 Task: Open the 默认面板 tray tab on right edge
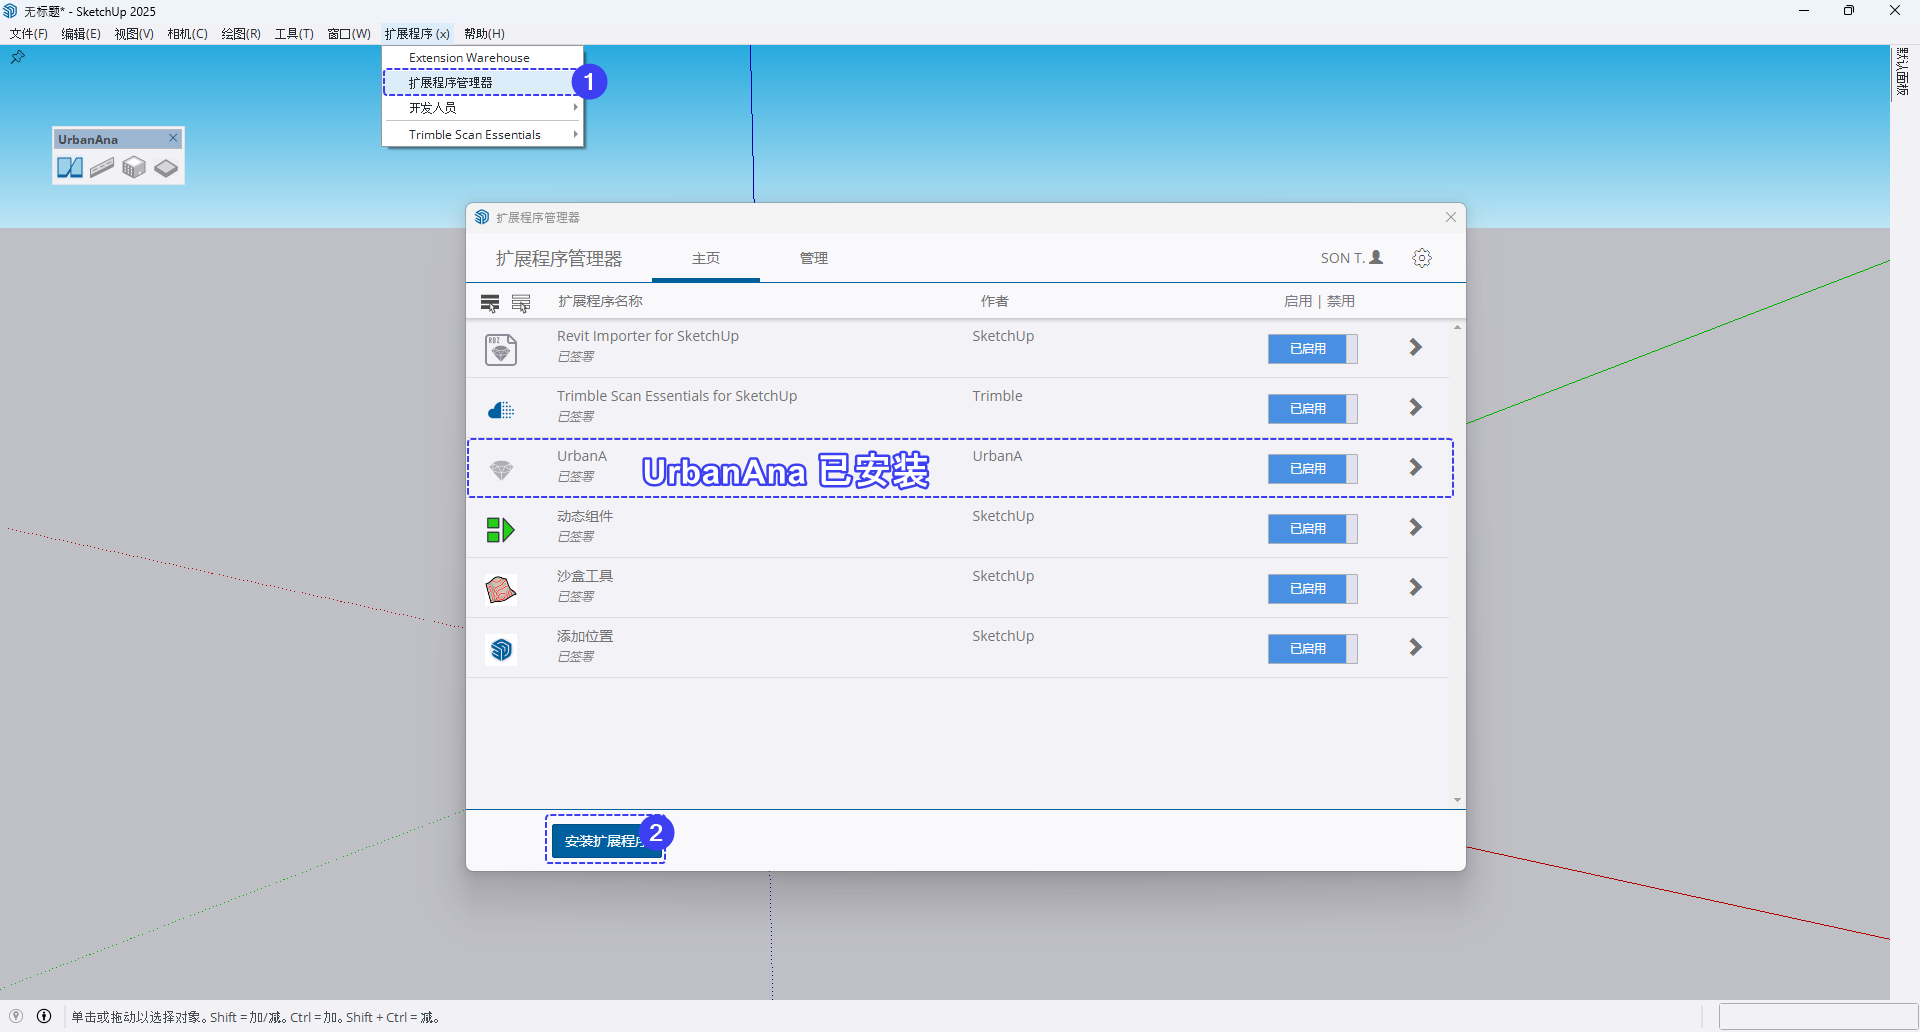coord(1903,72)
